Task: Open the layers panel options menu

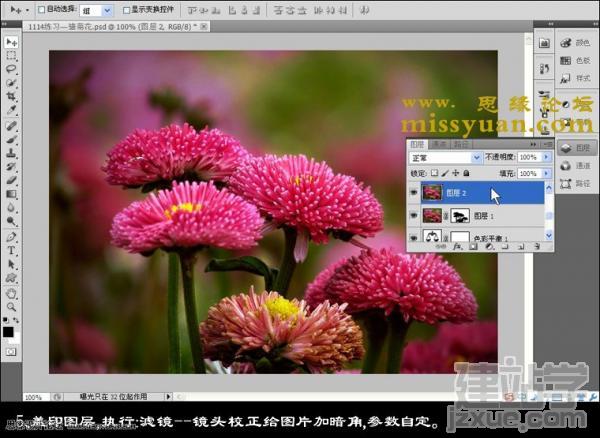Action: (548, 144)
